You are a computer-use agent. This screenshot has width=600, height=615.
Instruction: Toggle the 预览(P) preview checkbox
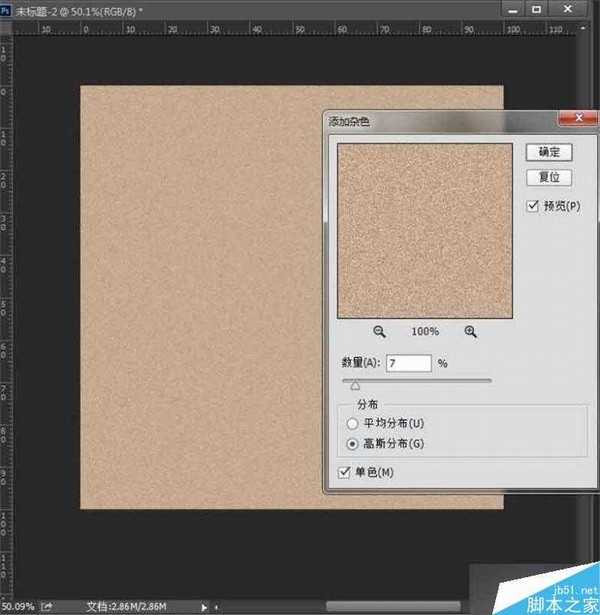pyautogui.click(x=532, y=205)
